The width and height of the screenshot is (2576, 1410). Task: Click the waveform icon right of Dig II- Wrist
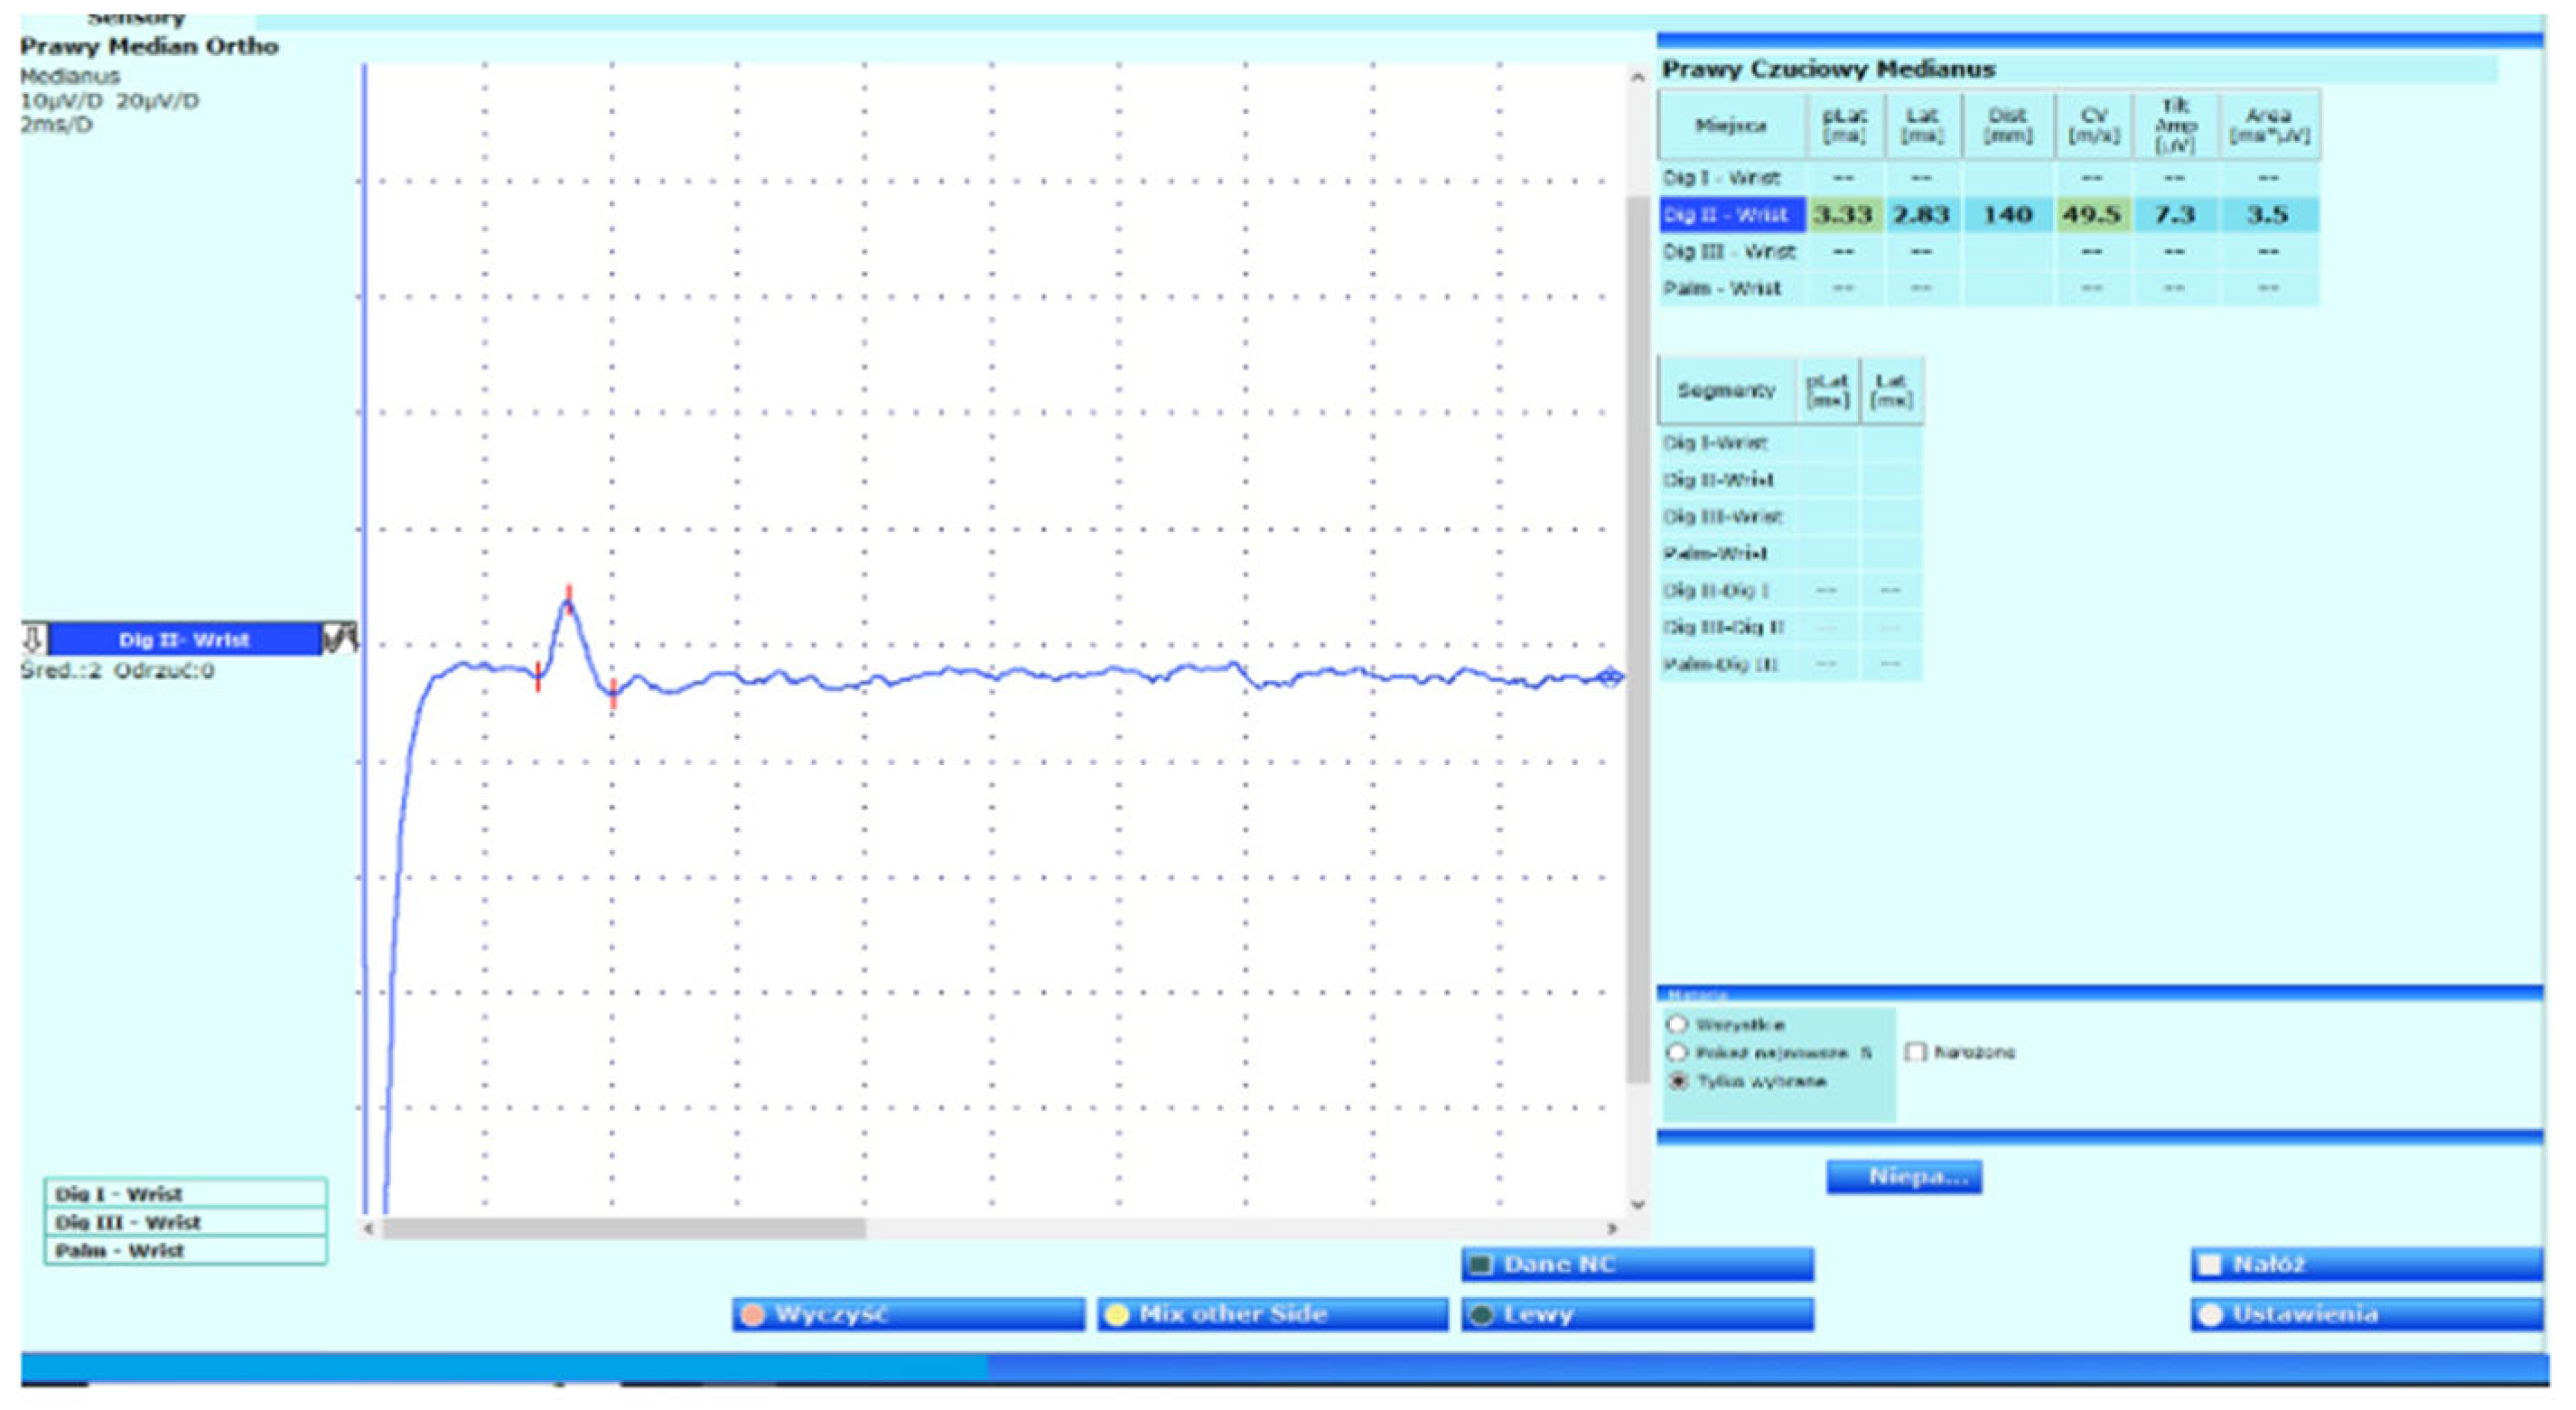tap(340, 638)
